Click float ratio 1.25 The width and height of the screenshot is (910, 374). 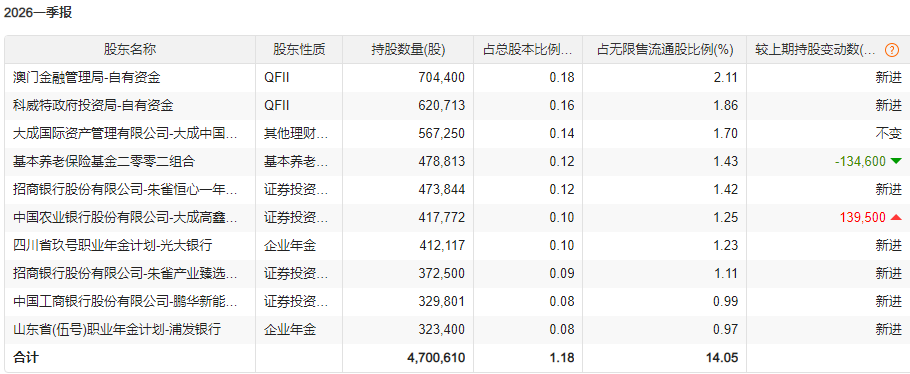726,217
